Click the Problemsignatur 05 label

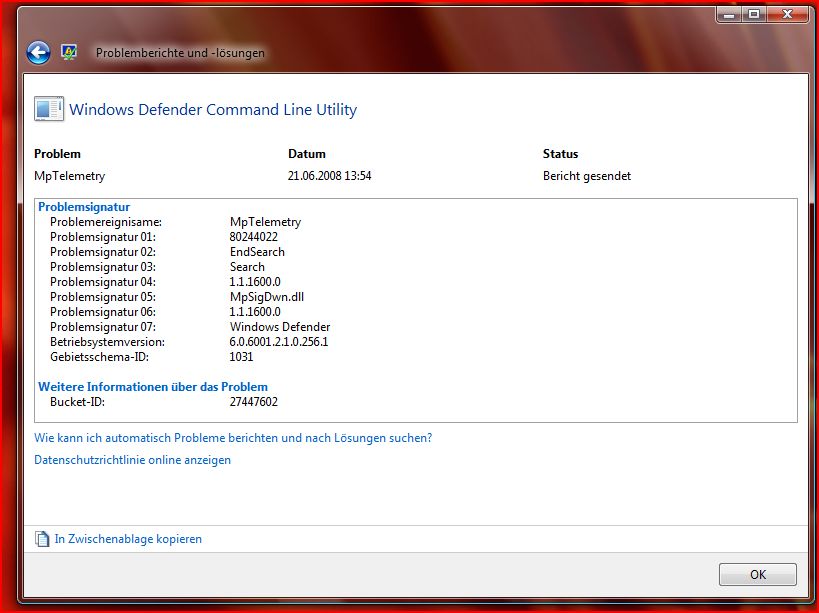click(x=103, y=297)
